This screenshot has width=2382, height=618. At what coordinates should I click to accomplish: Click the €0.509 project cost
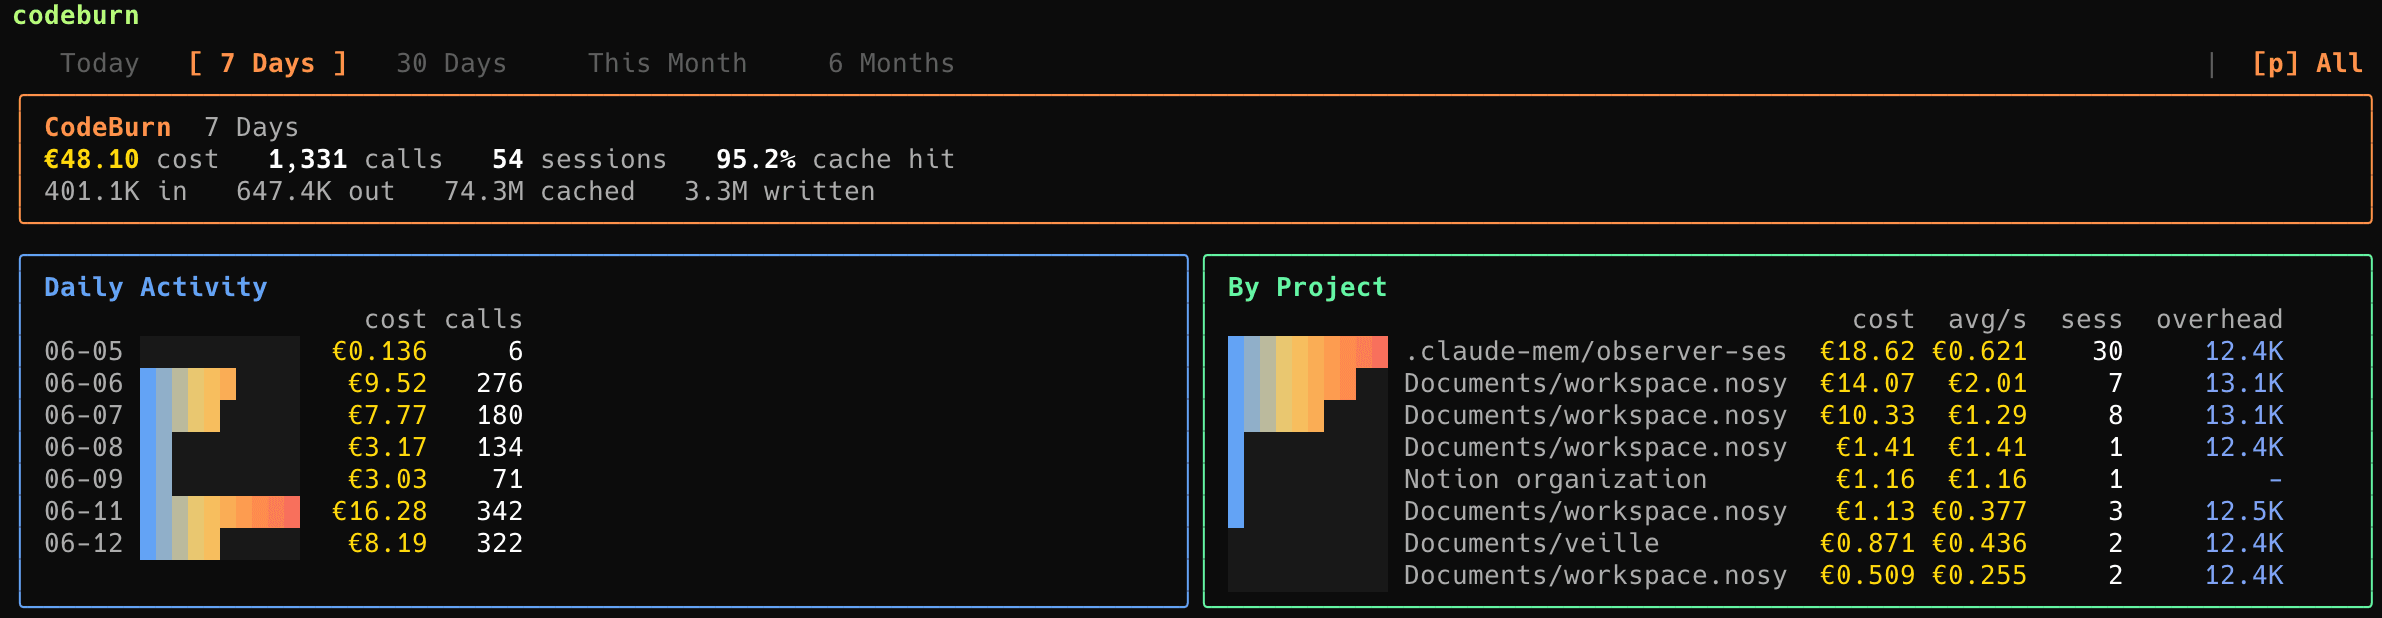[x=1867, y=575]
